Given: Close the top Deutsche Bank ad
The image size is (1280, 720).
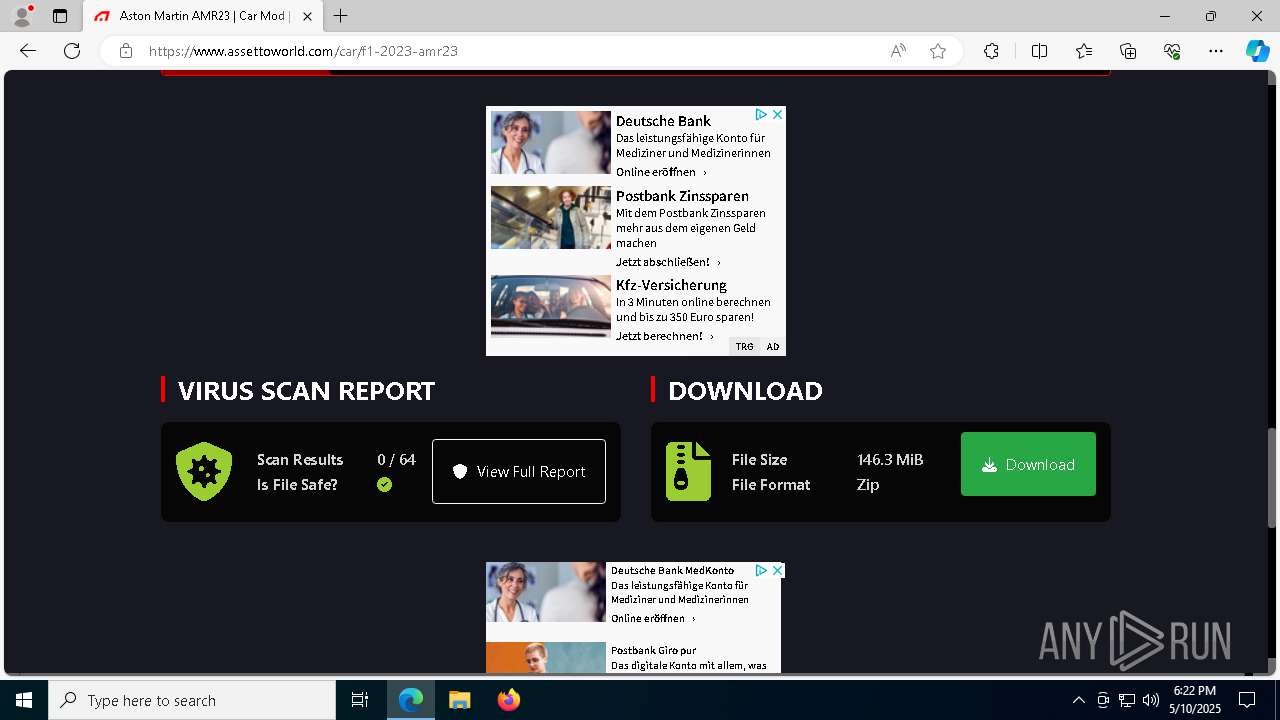Looking at the screenshot, I should [x=777, y=114].
